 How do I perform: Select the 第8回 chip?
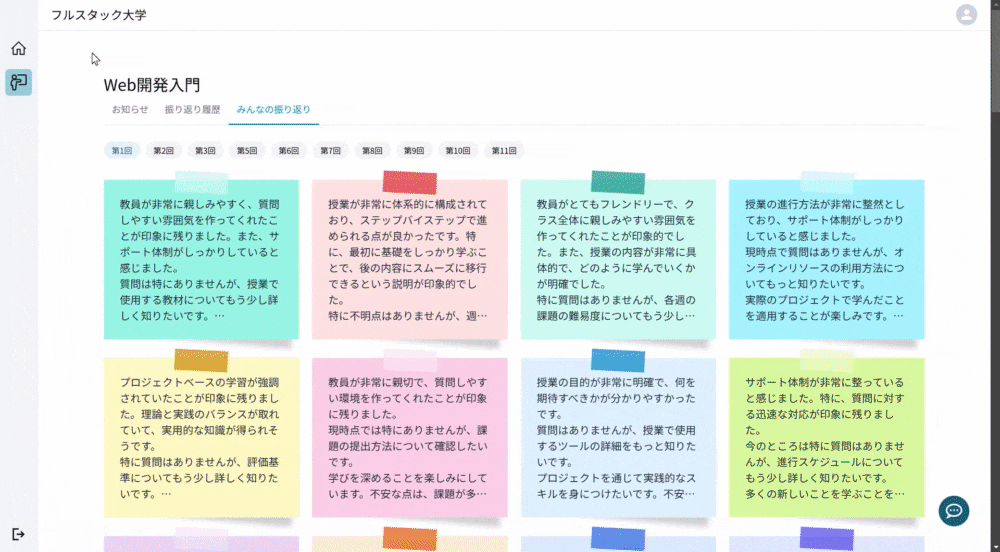pyautogui.click(x=372, y=151)
